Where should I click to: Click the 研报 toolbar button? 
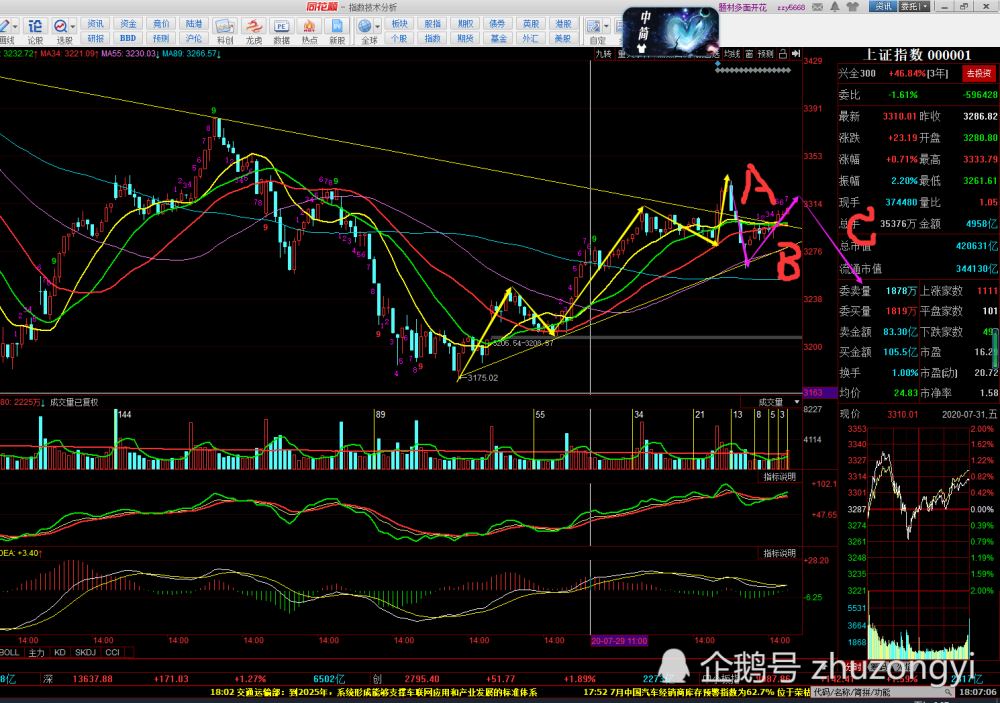[95, 38]
